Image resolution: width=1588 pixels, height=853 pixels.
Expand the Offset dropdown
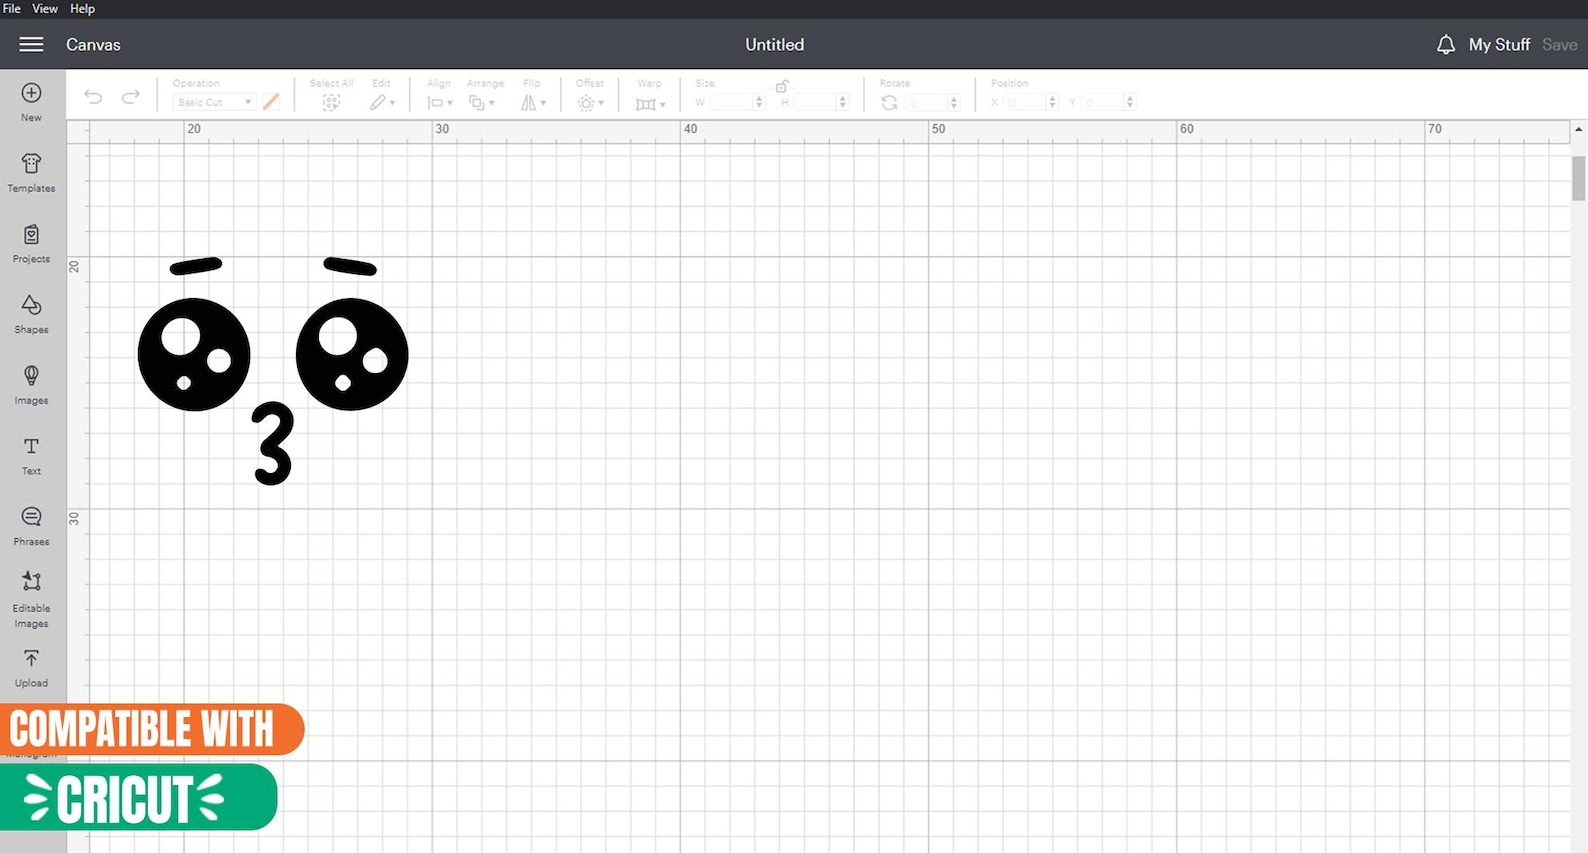coord(590,102)
